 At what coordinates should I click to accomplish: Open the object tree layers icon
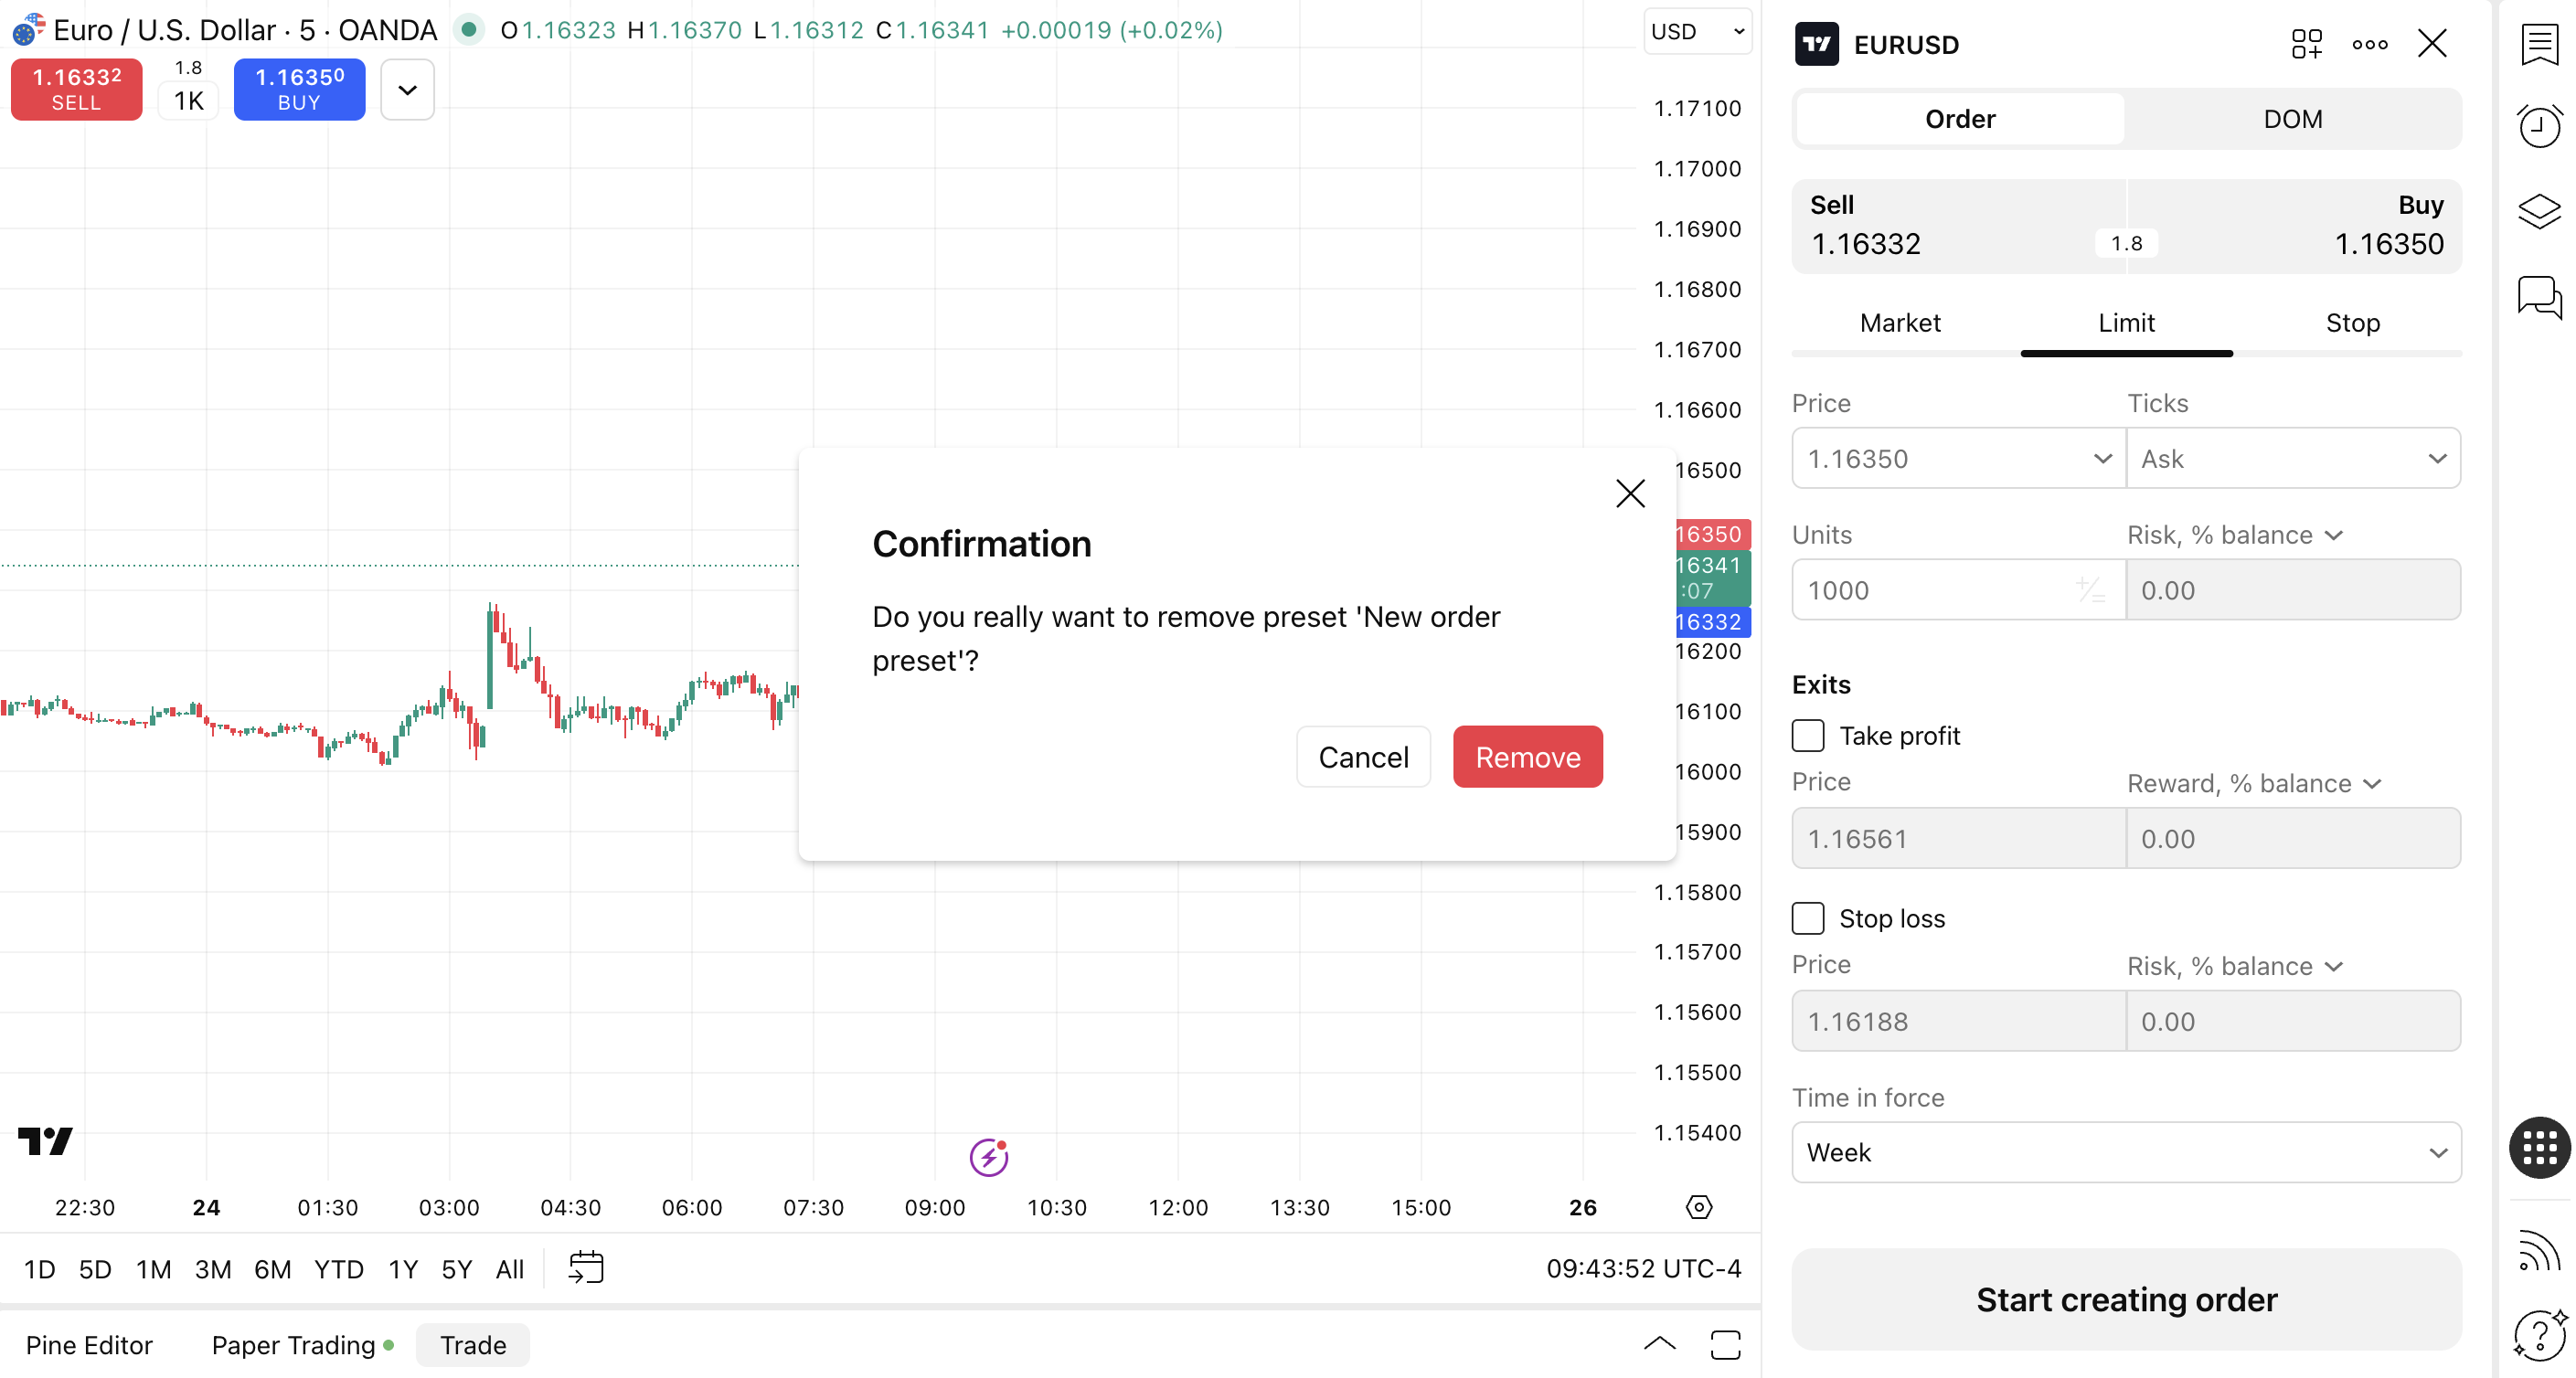point(2539,211)
